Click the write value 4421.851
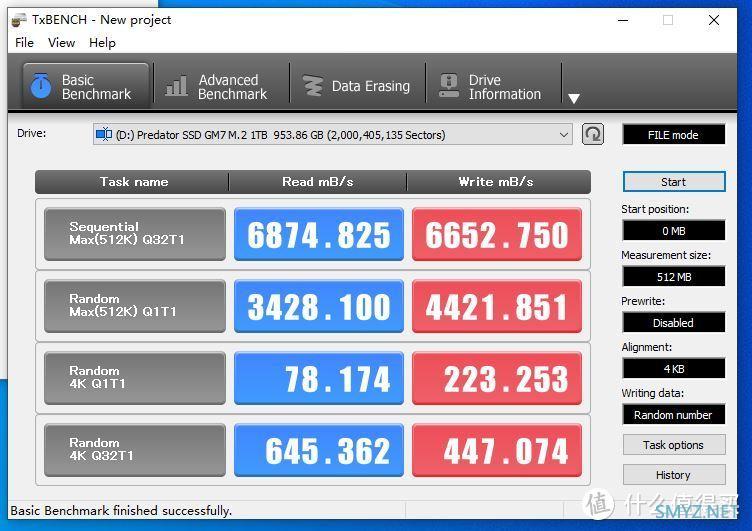Screen dimensions: 752x531 497,306
